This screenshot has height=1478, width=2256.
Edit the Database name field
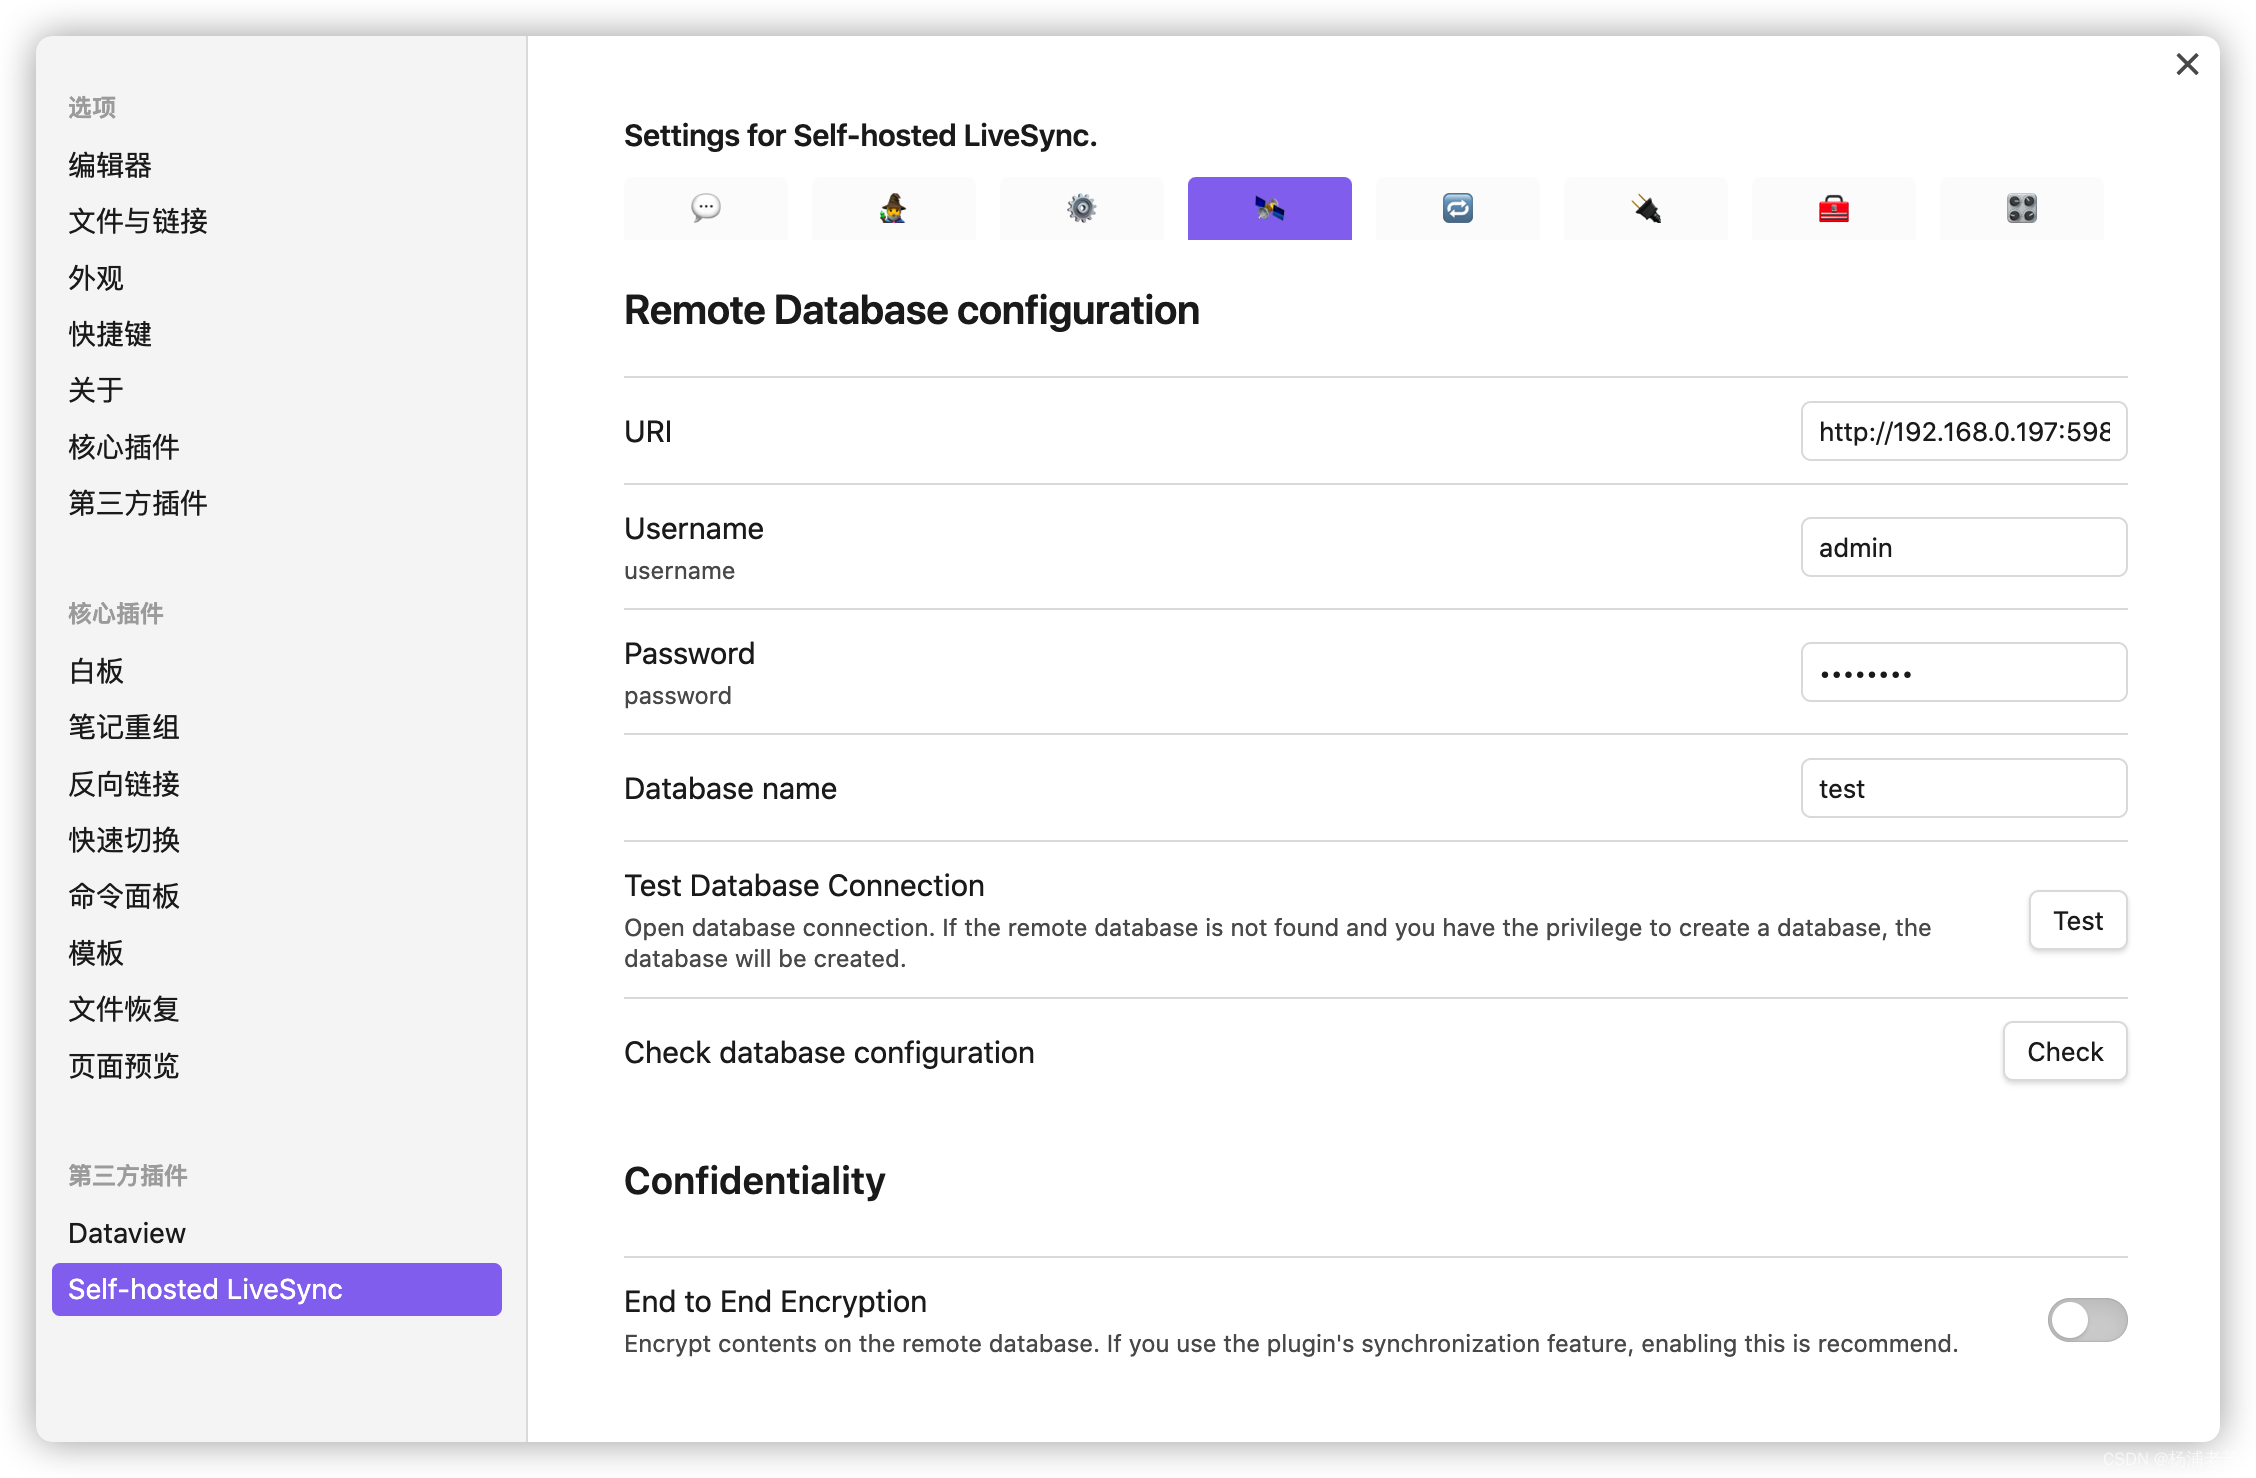pos(1963,788)
